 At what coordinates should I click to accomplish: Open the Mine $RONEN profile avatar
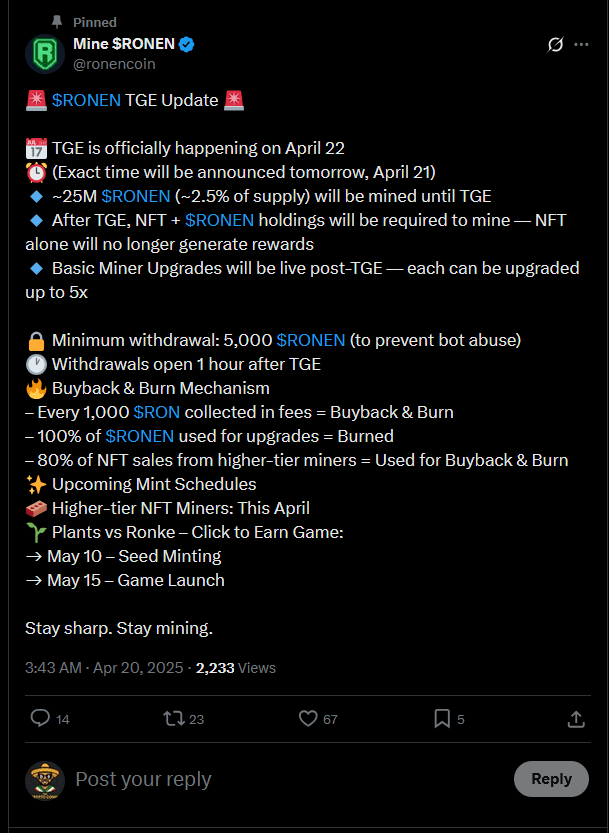45,53
